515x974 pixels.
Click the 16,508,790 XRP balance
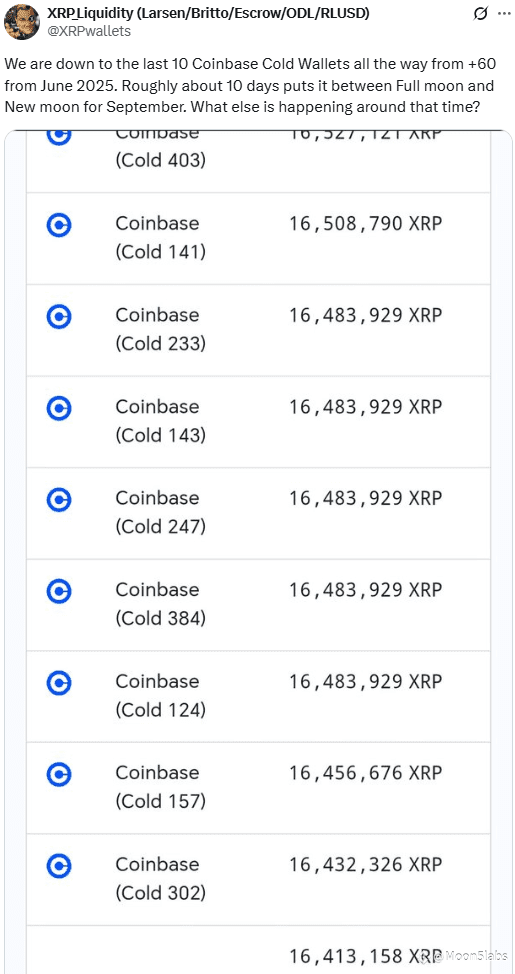click(x=365, y=224)
